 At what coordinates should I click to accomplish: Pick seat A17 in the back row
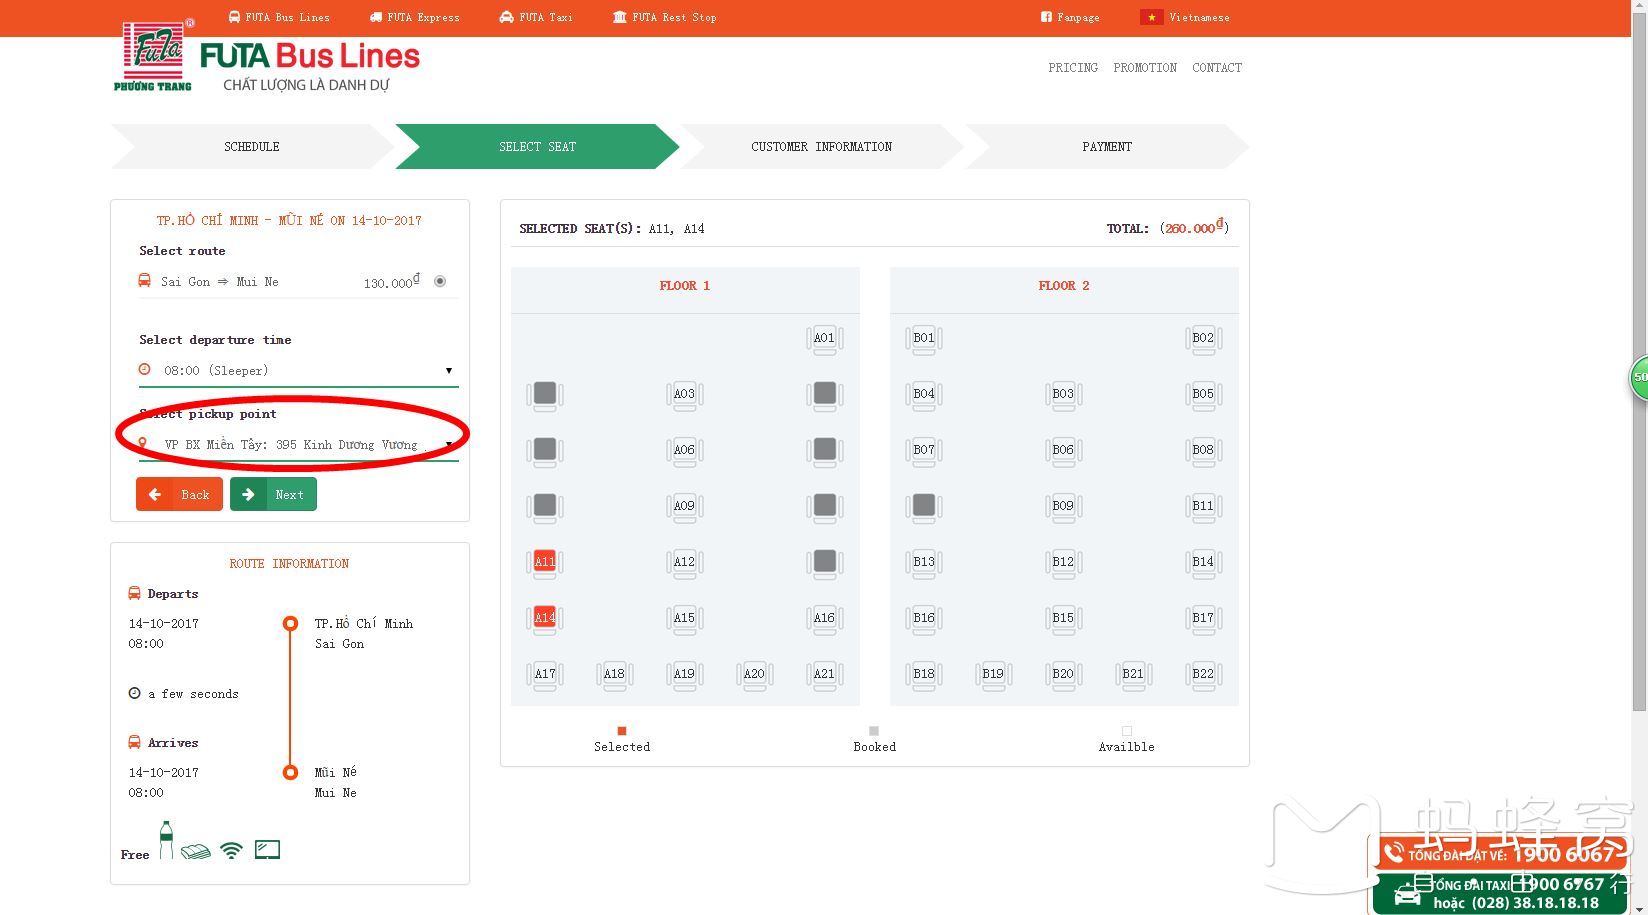click(545, 674)
